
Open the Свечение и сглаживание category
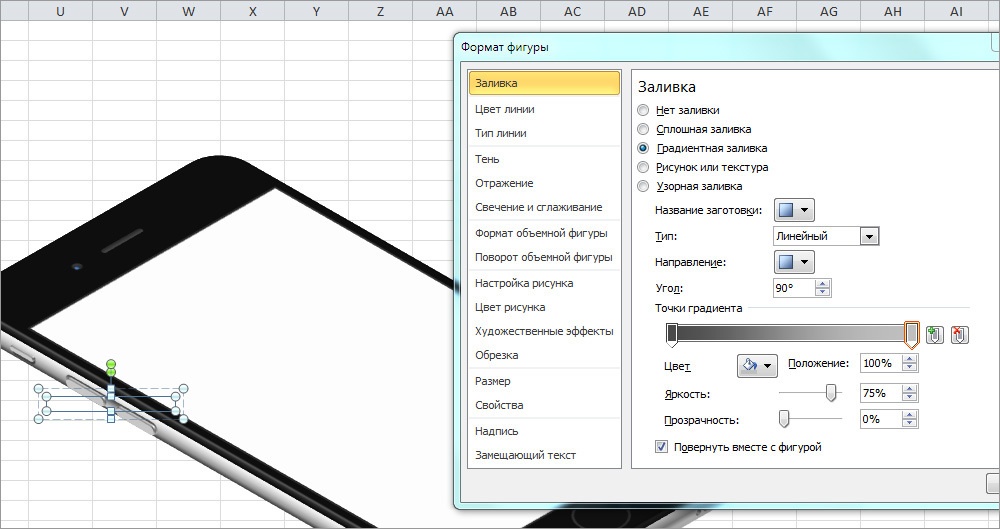tap(544, 207)
